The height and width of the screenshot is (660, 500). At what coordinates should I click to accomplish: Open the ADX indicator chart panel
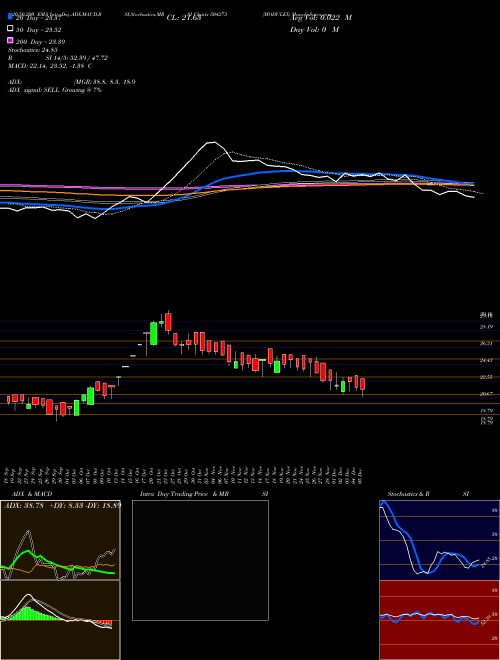point(60,540)
